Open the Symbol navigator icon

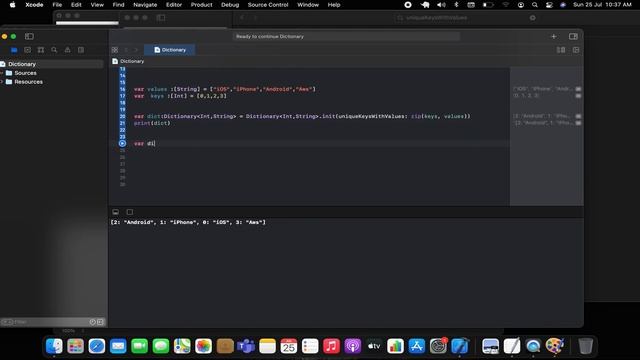click(x=41, y=50)
